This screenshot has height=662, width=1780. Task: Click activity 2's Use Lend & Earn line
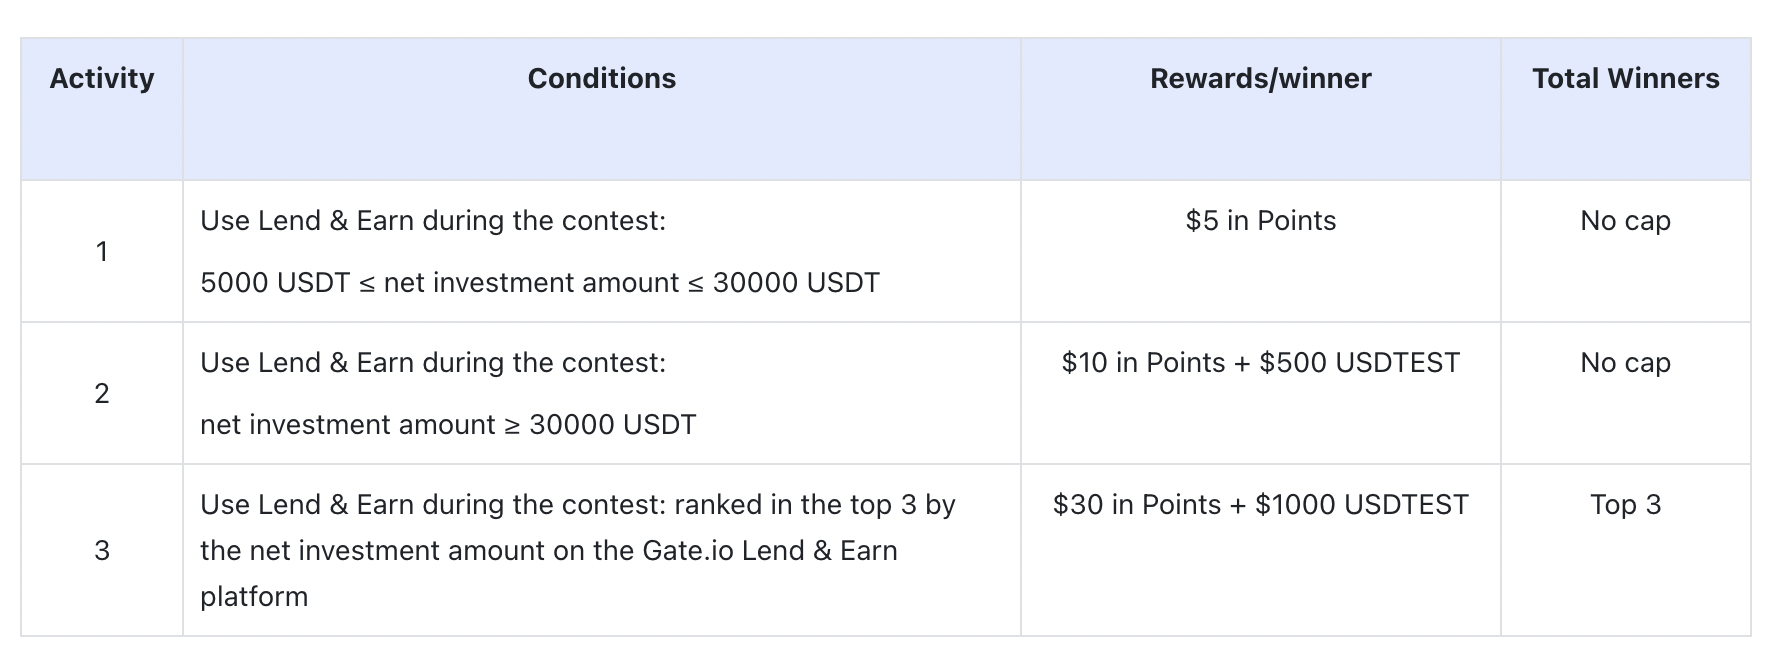click(433, 363)
